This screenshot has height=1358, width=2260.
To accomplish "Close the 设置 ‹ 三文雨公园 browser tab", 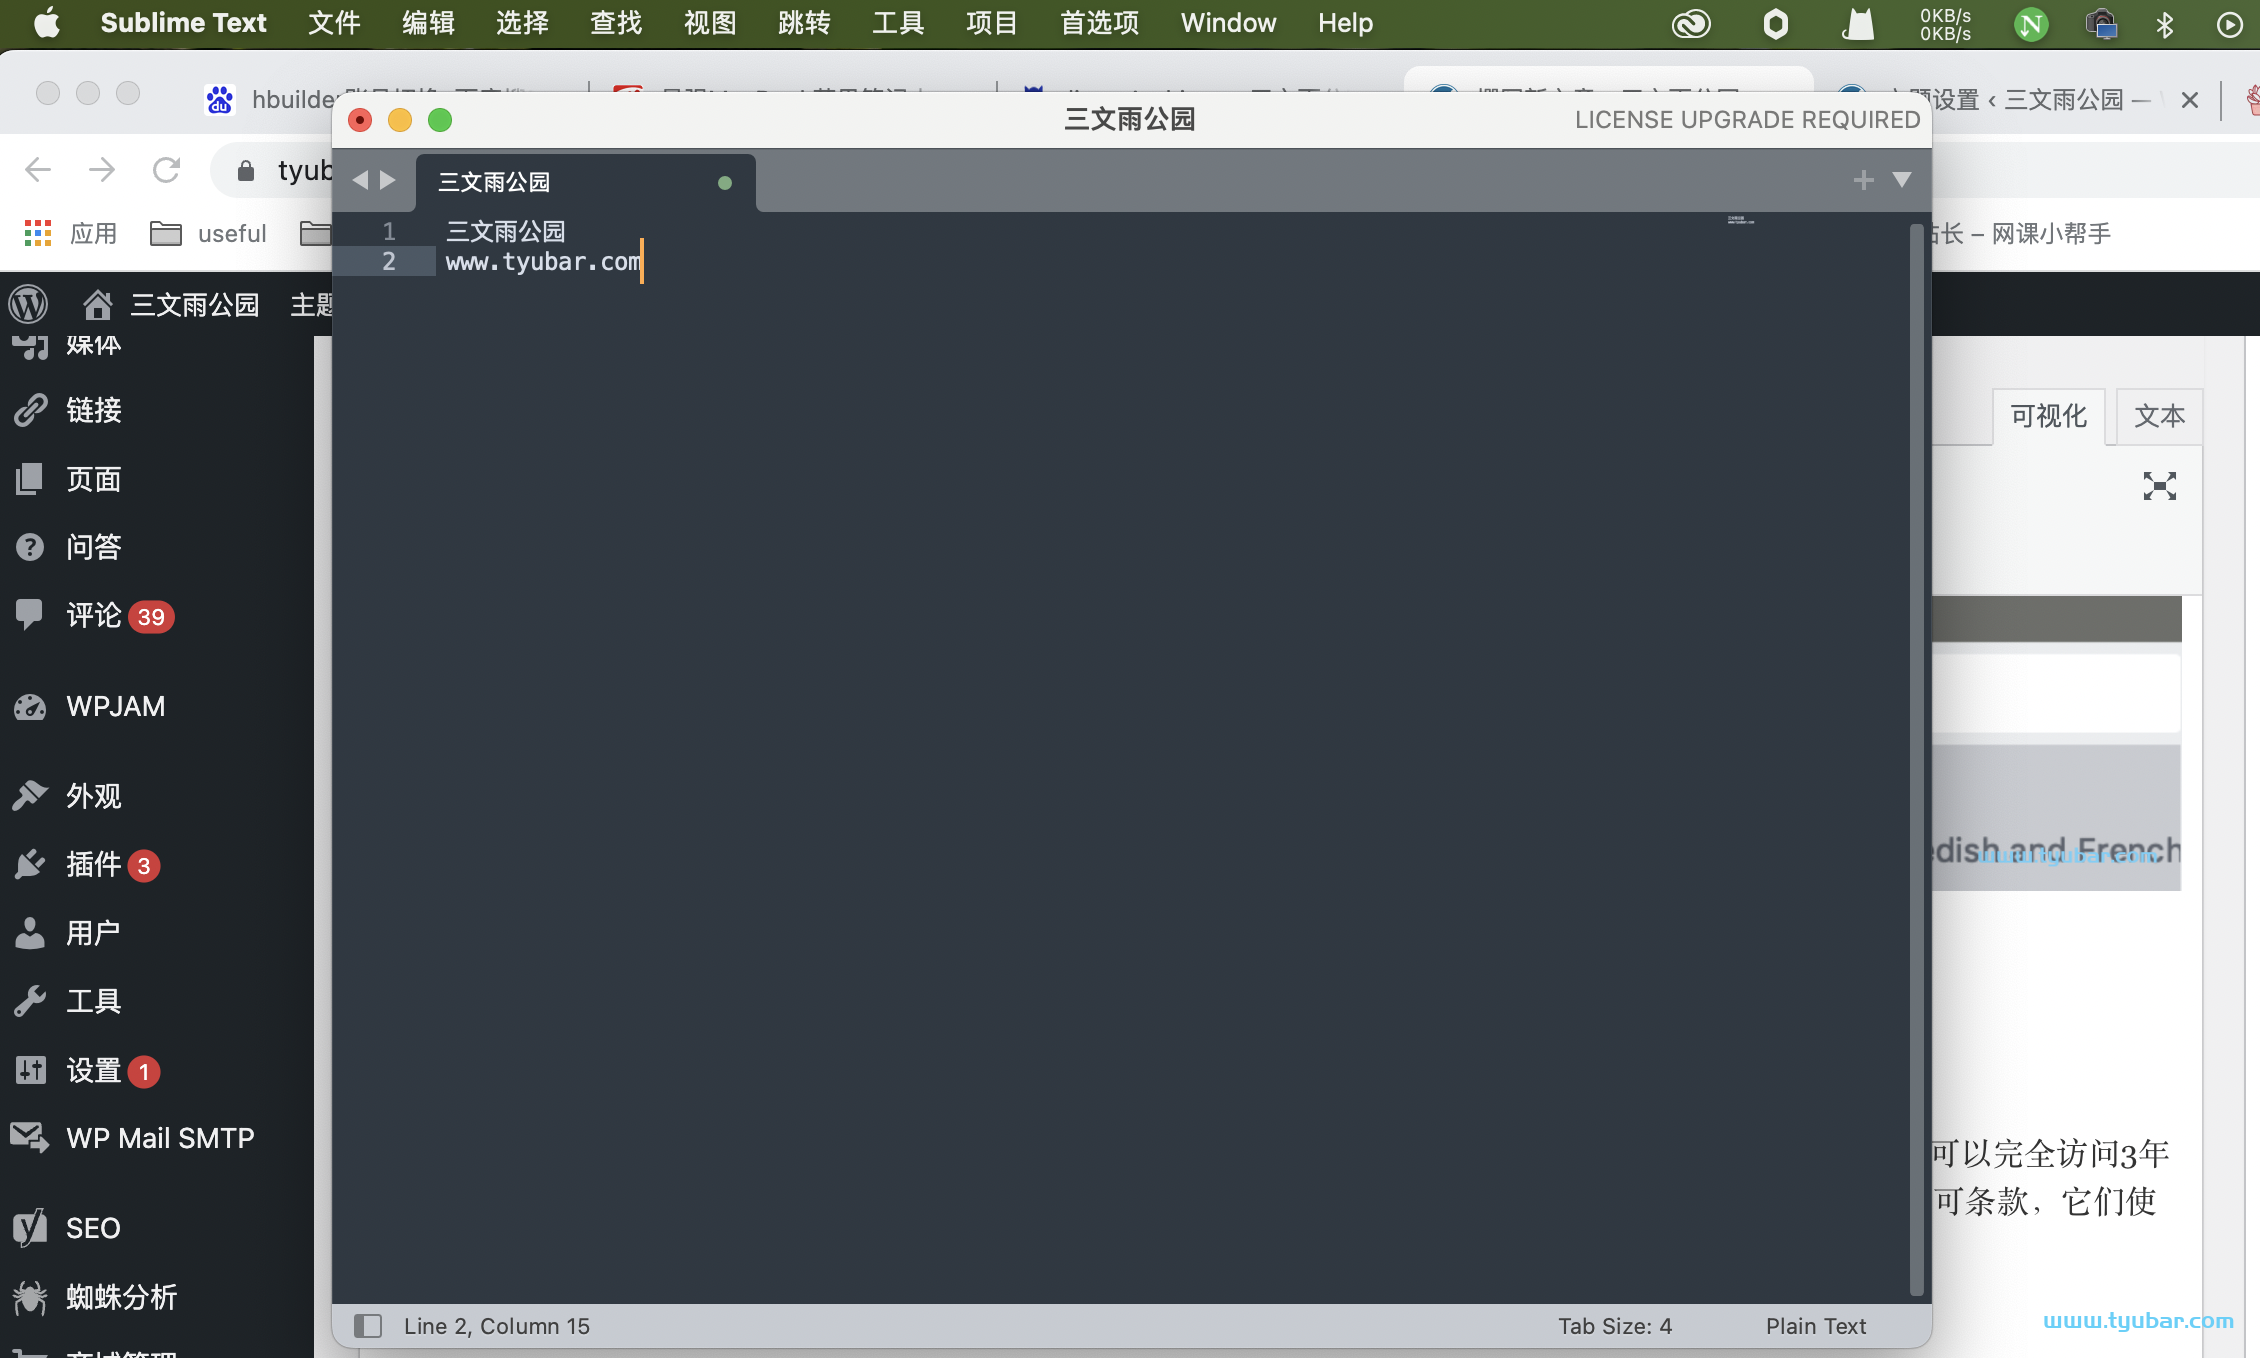I will pos(2190,100).
